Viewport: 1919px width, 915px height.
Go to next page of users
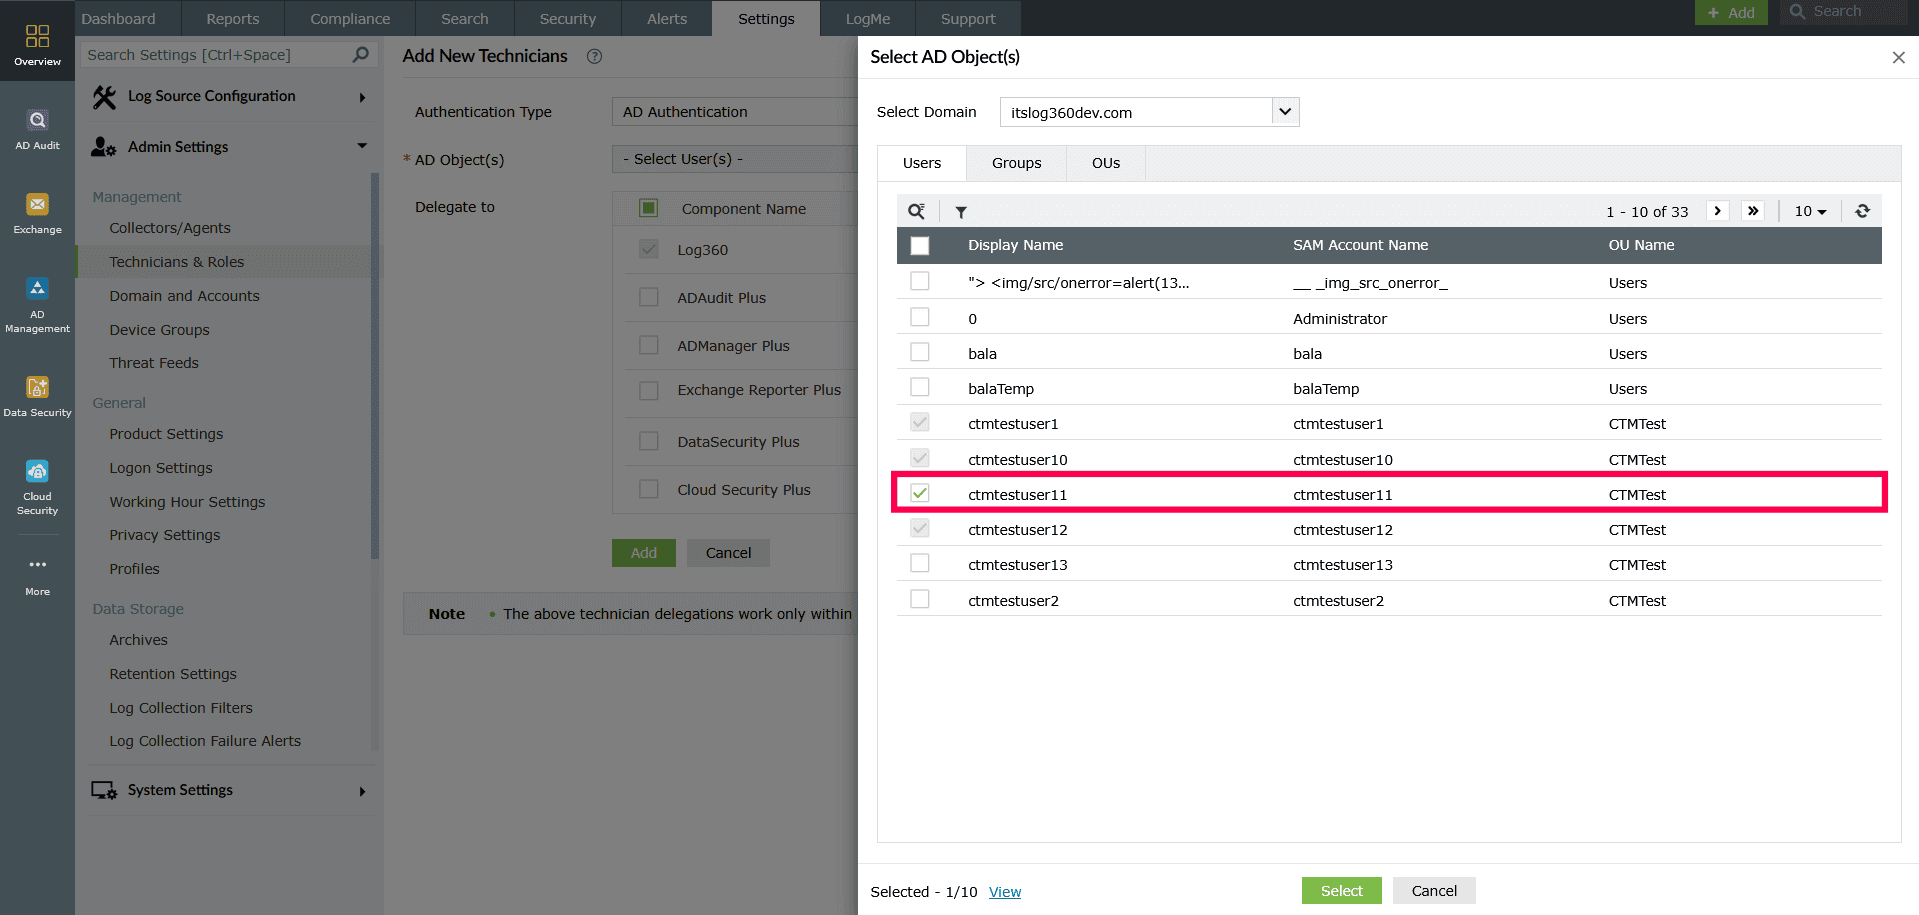pos(1718,211)
